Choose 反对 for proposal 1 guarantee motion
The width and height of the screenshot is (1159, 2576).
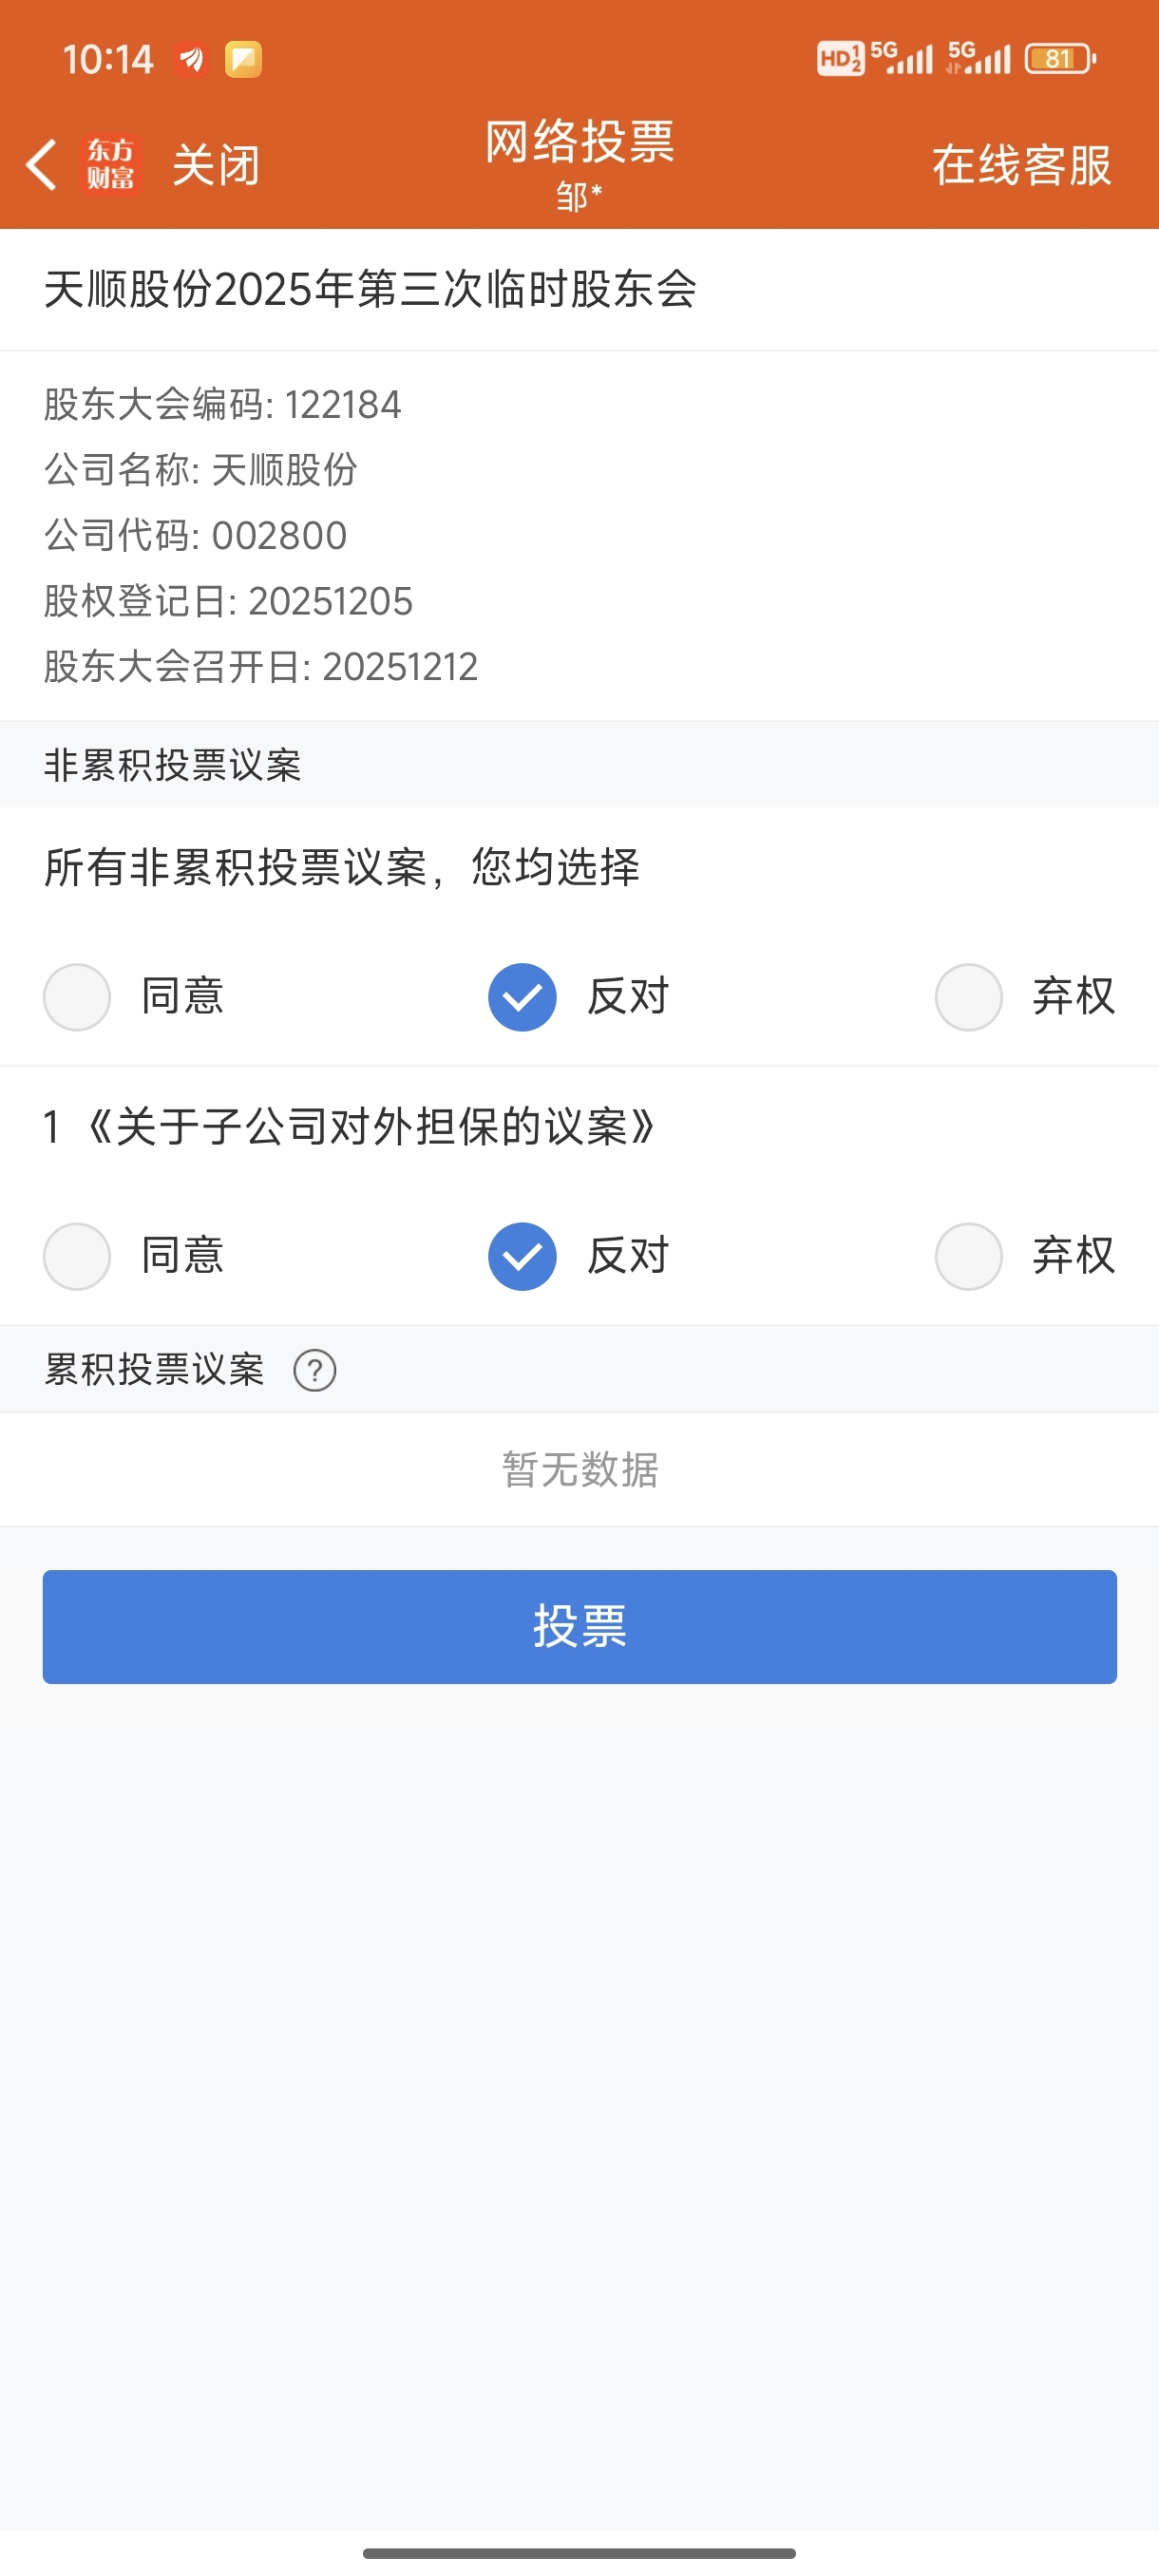(522, 1256)
